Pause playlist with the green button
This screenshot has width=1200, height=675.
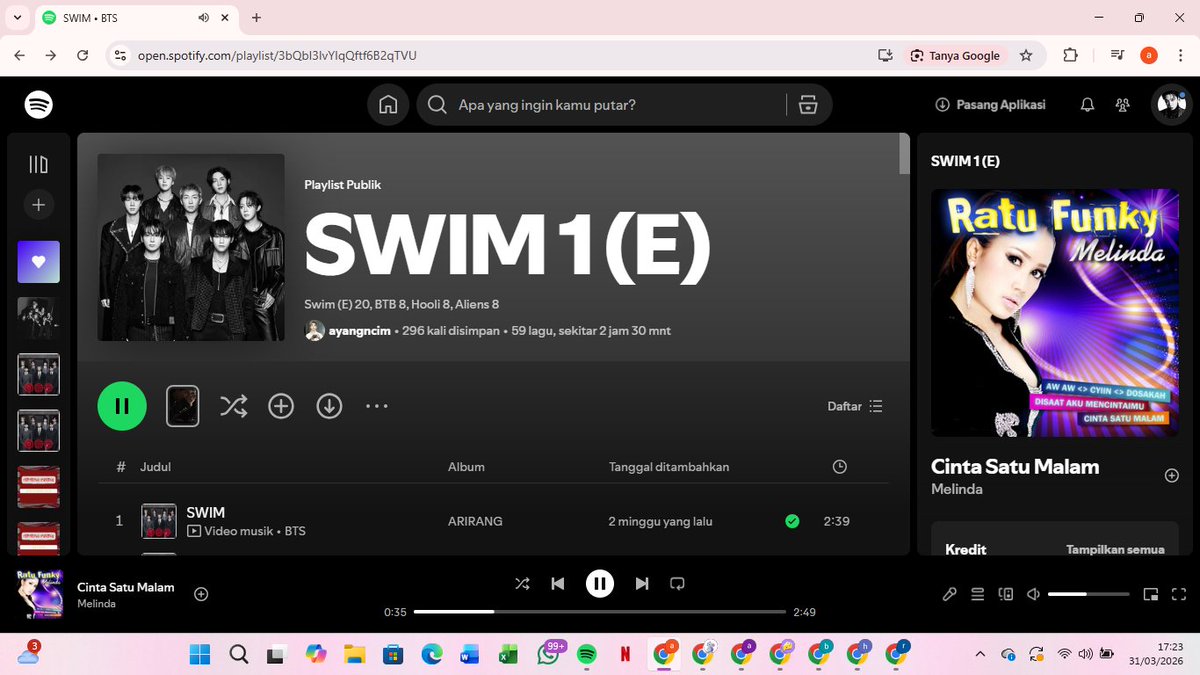122,406
